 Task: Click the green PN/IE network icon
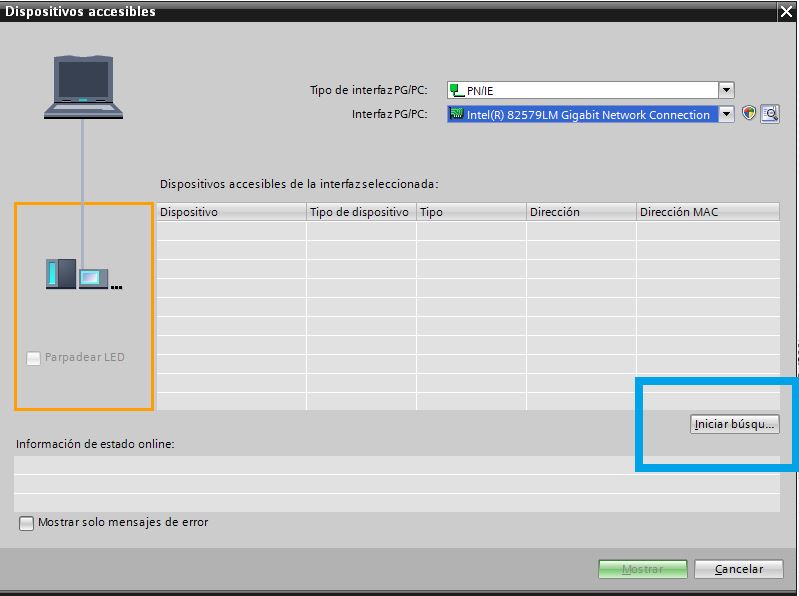457,90
